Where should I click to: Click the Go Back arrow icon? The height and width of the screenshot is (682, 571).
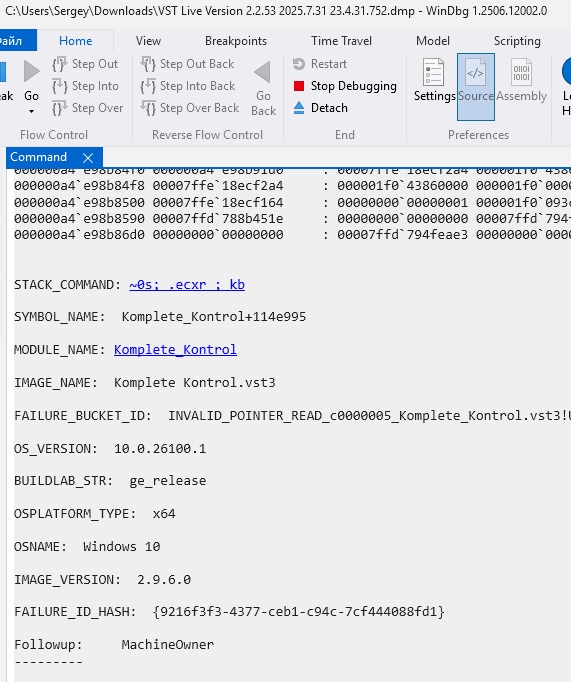(x=263, y=72)
